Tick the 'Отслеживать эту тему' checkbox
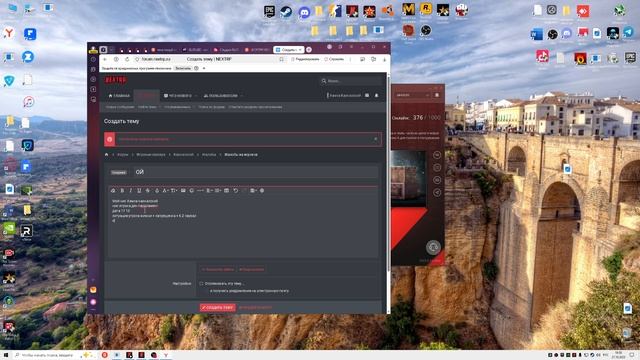Viewport: 640px width, 360px height. pyautogui.click(x=201, y=283)
